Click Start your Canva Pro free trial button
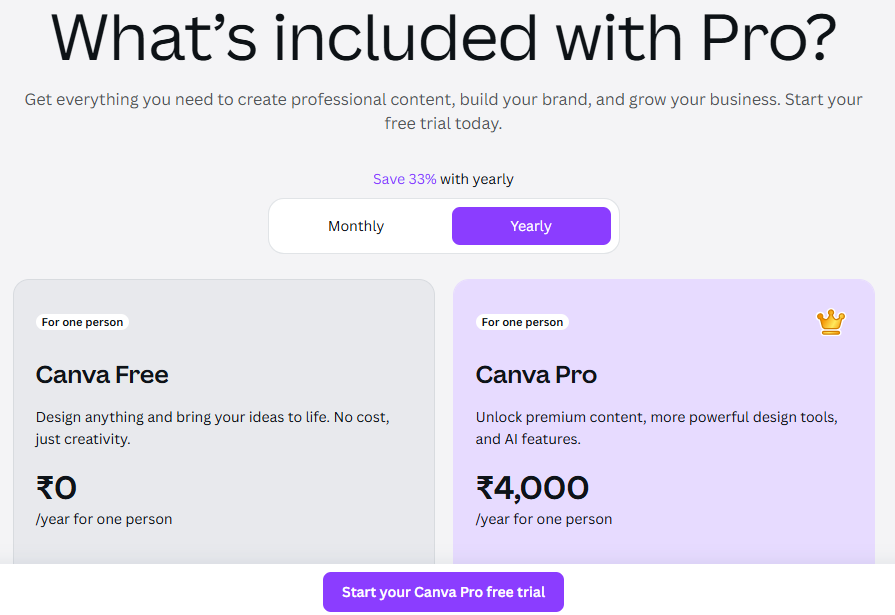 coord(443,592)
